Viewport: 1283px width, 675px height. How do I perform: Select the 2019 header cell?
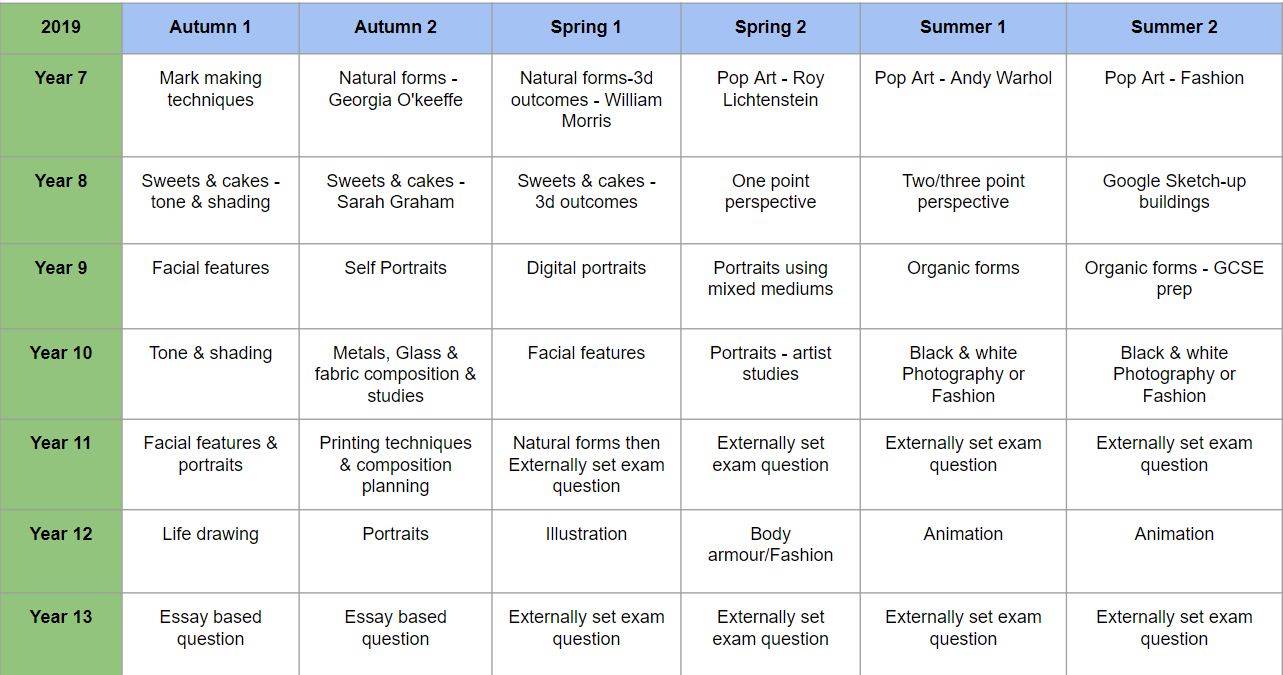point(61,27)
